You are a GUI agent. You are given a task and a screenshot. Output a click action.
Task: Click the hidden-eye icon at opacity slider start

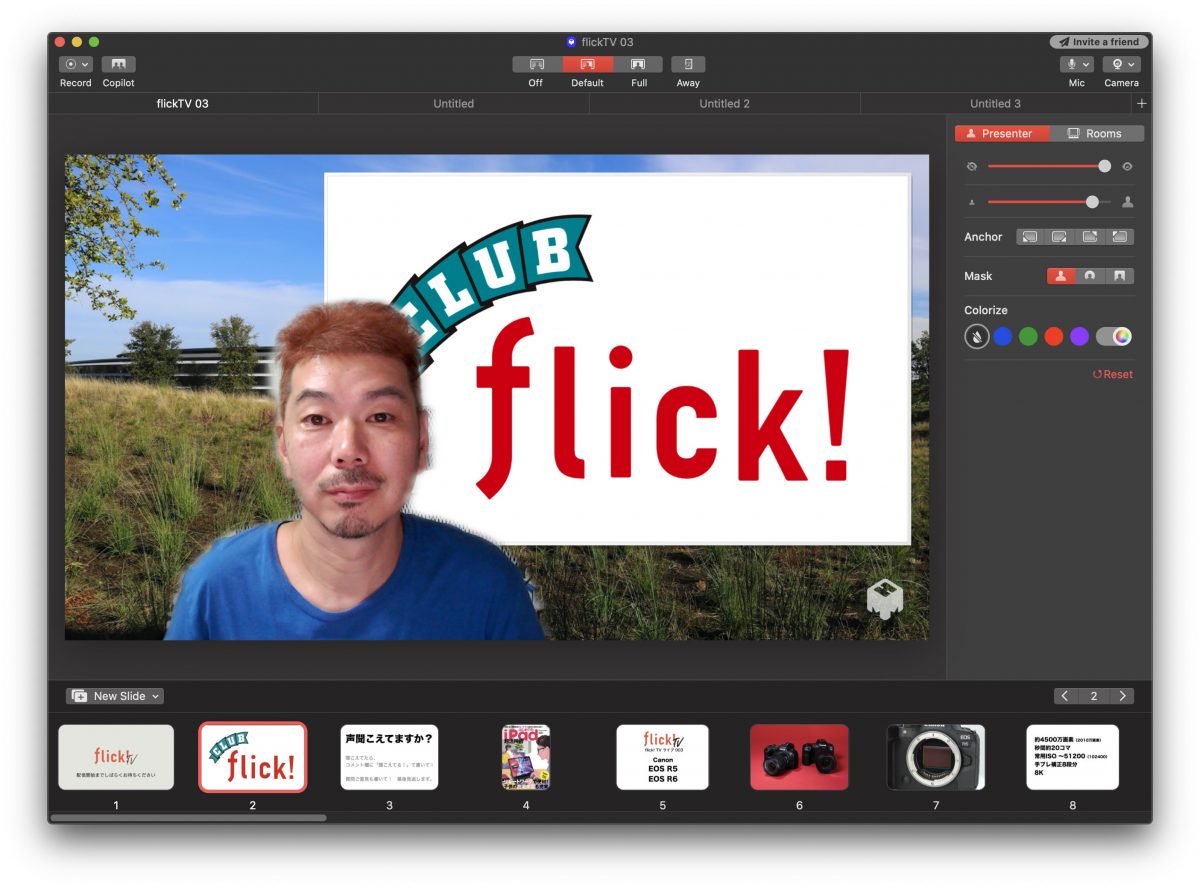point(972,167)
